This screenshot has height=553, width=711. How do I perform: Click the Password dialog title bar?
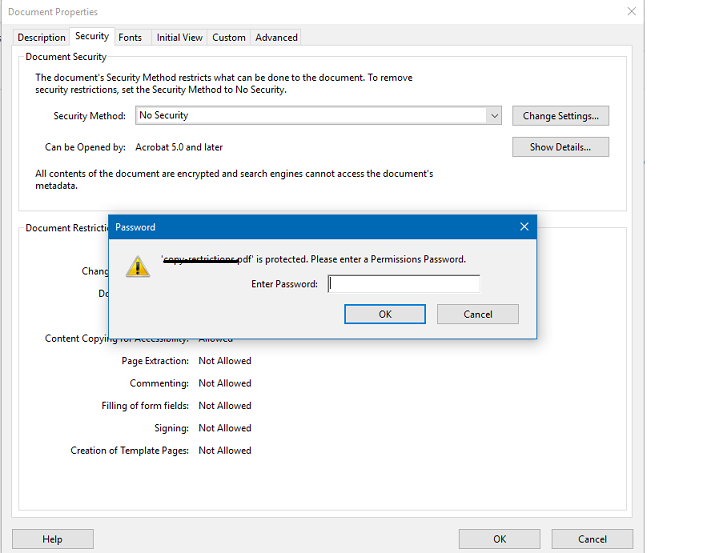tap(313, 227)
